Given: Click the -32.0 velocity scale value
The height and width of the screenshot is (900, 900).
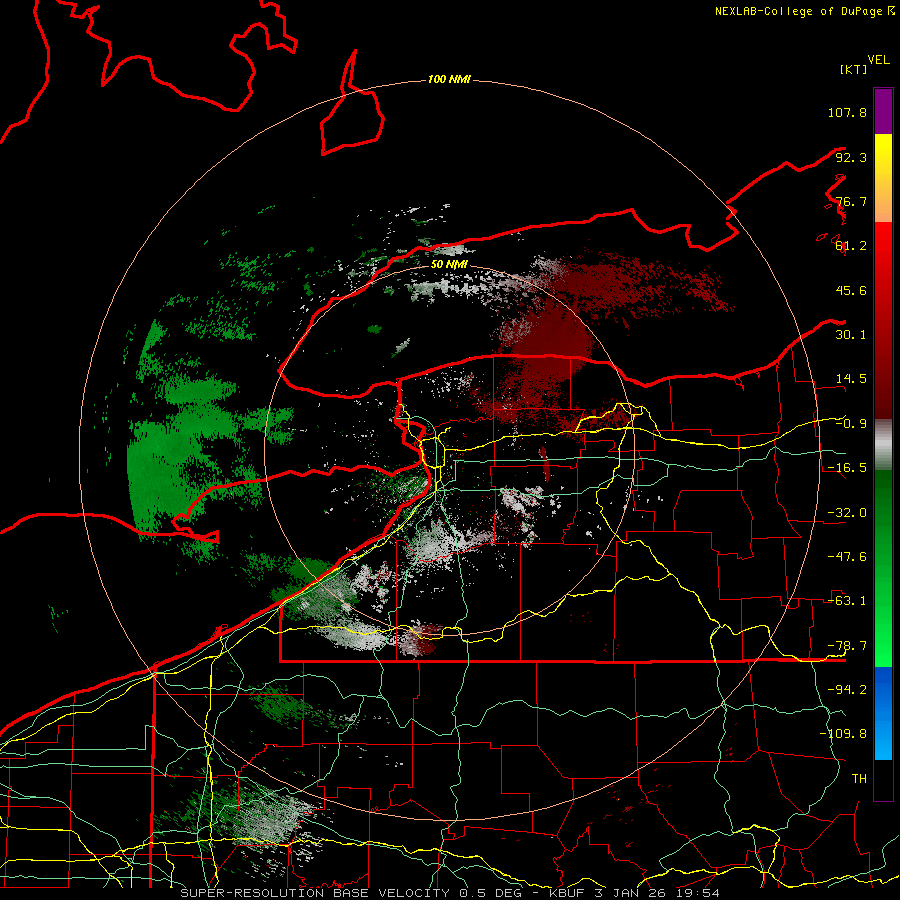Looking at the screenshot, I should [x=847, y=513].
